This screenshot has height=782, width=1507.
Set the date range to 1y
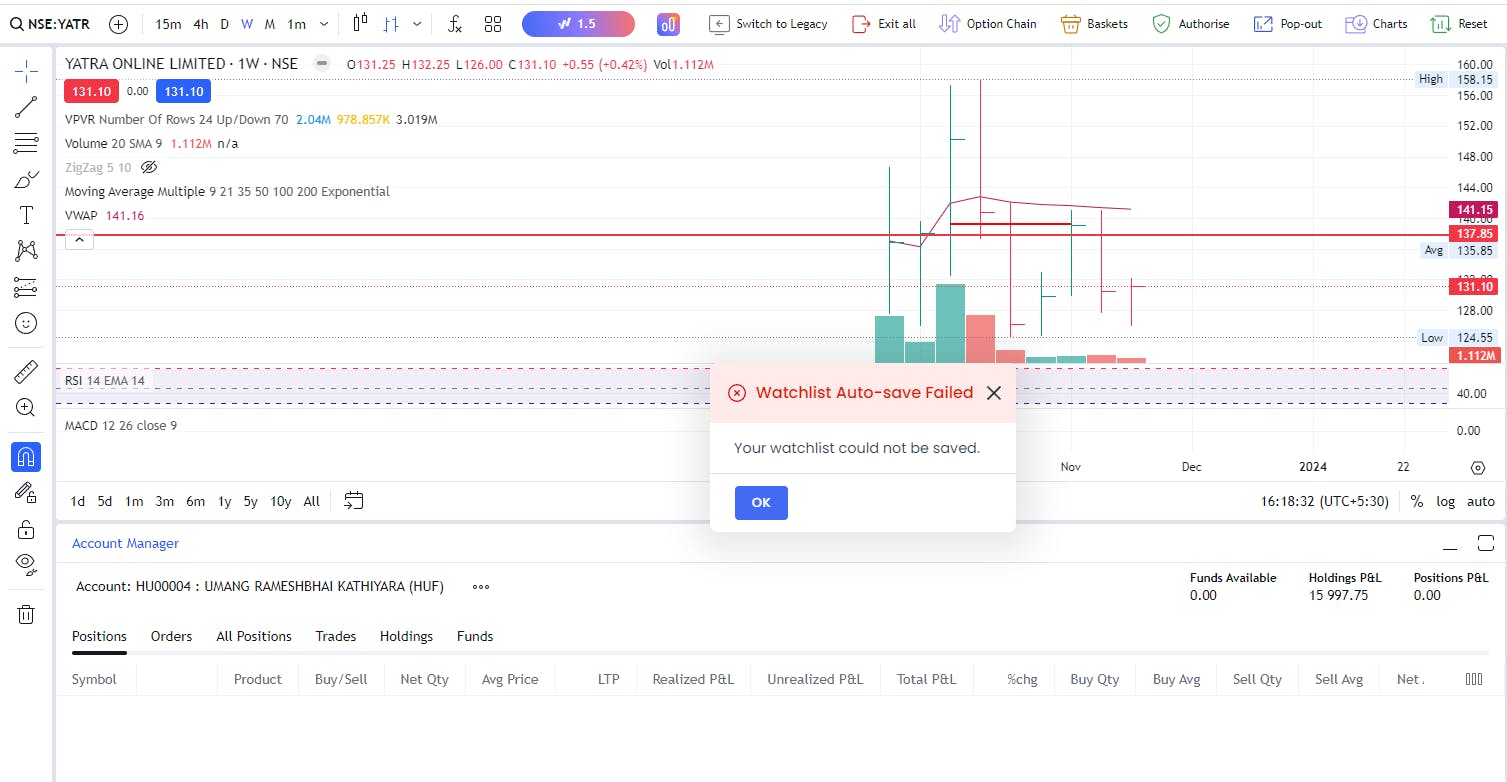coord(225,502)
